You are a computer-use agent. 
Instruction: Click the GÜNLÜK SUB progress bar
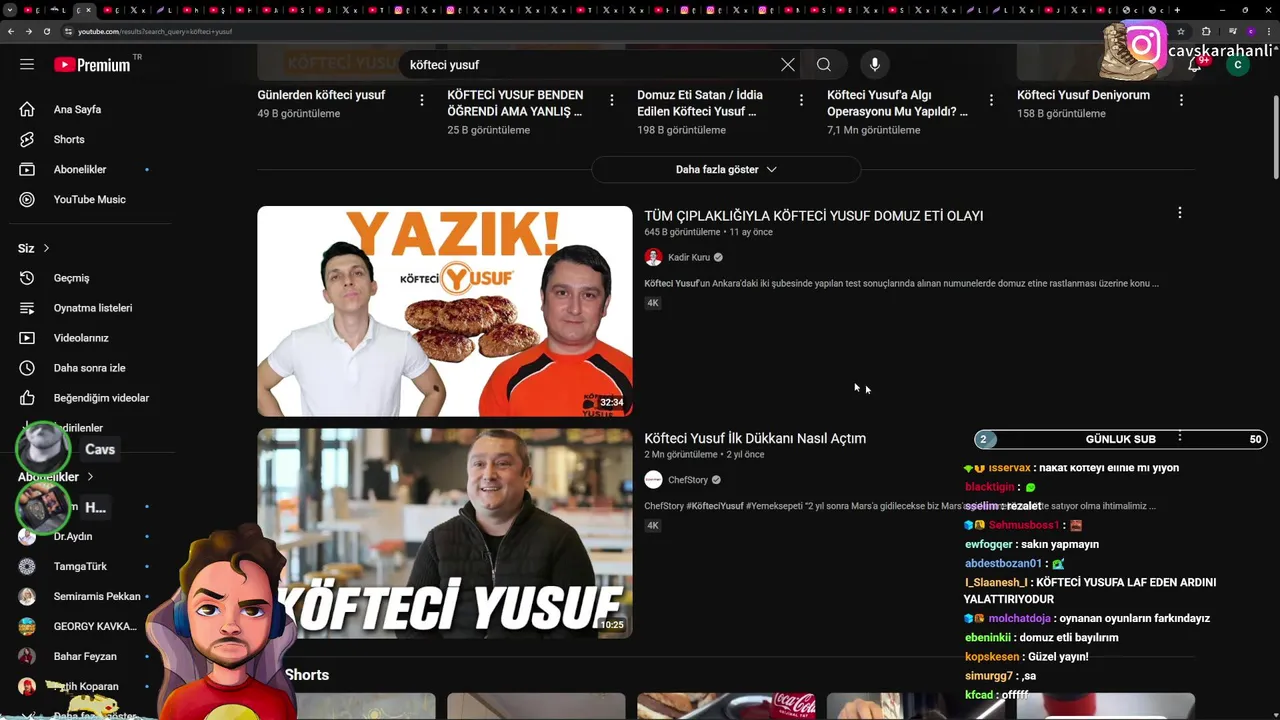(1120, 439)
